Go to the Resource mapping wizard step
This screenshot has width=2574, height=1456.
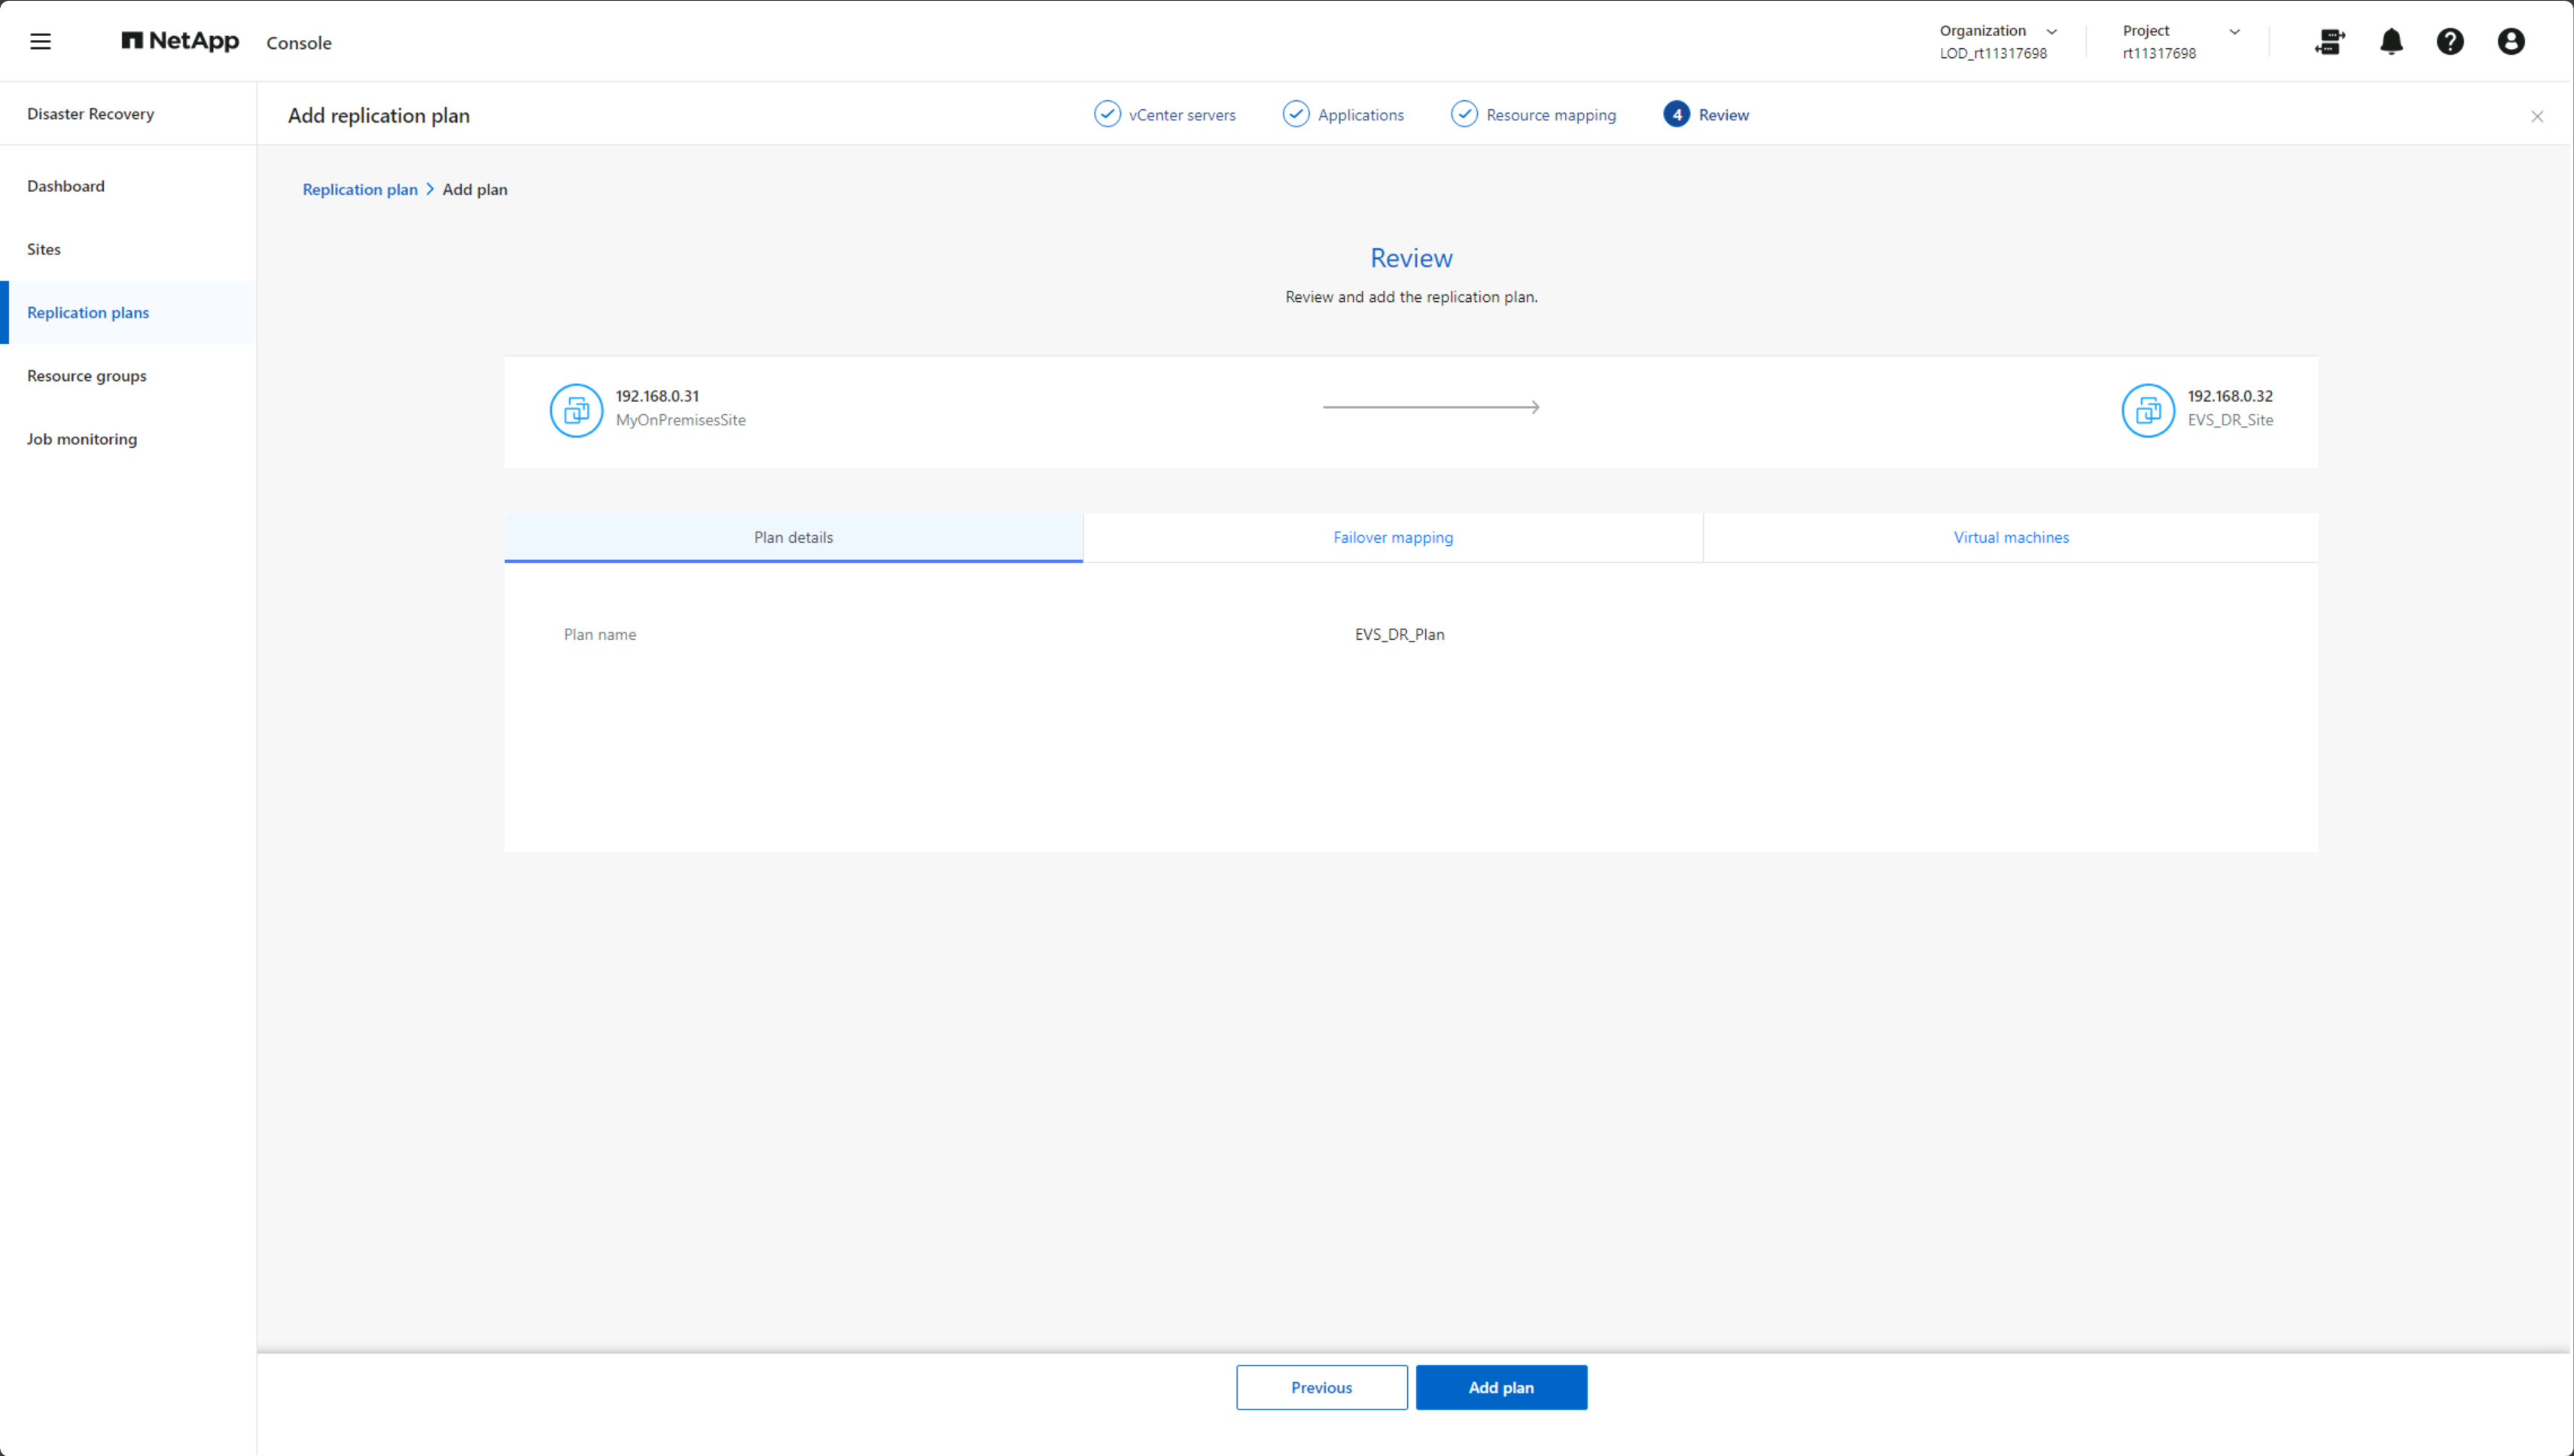pos(1533,114)
